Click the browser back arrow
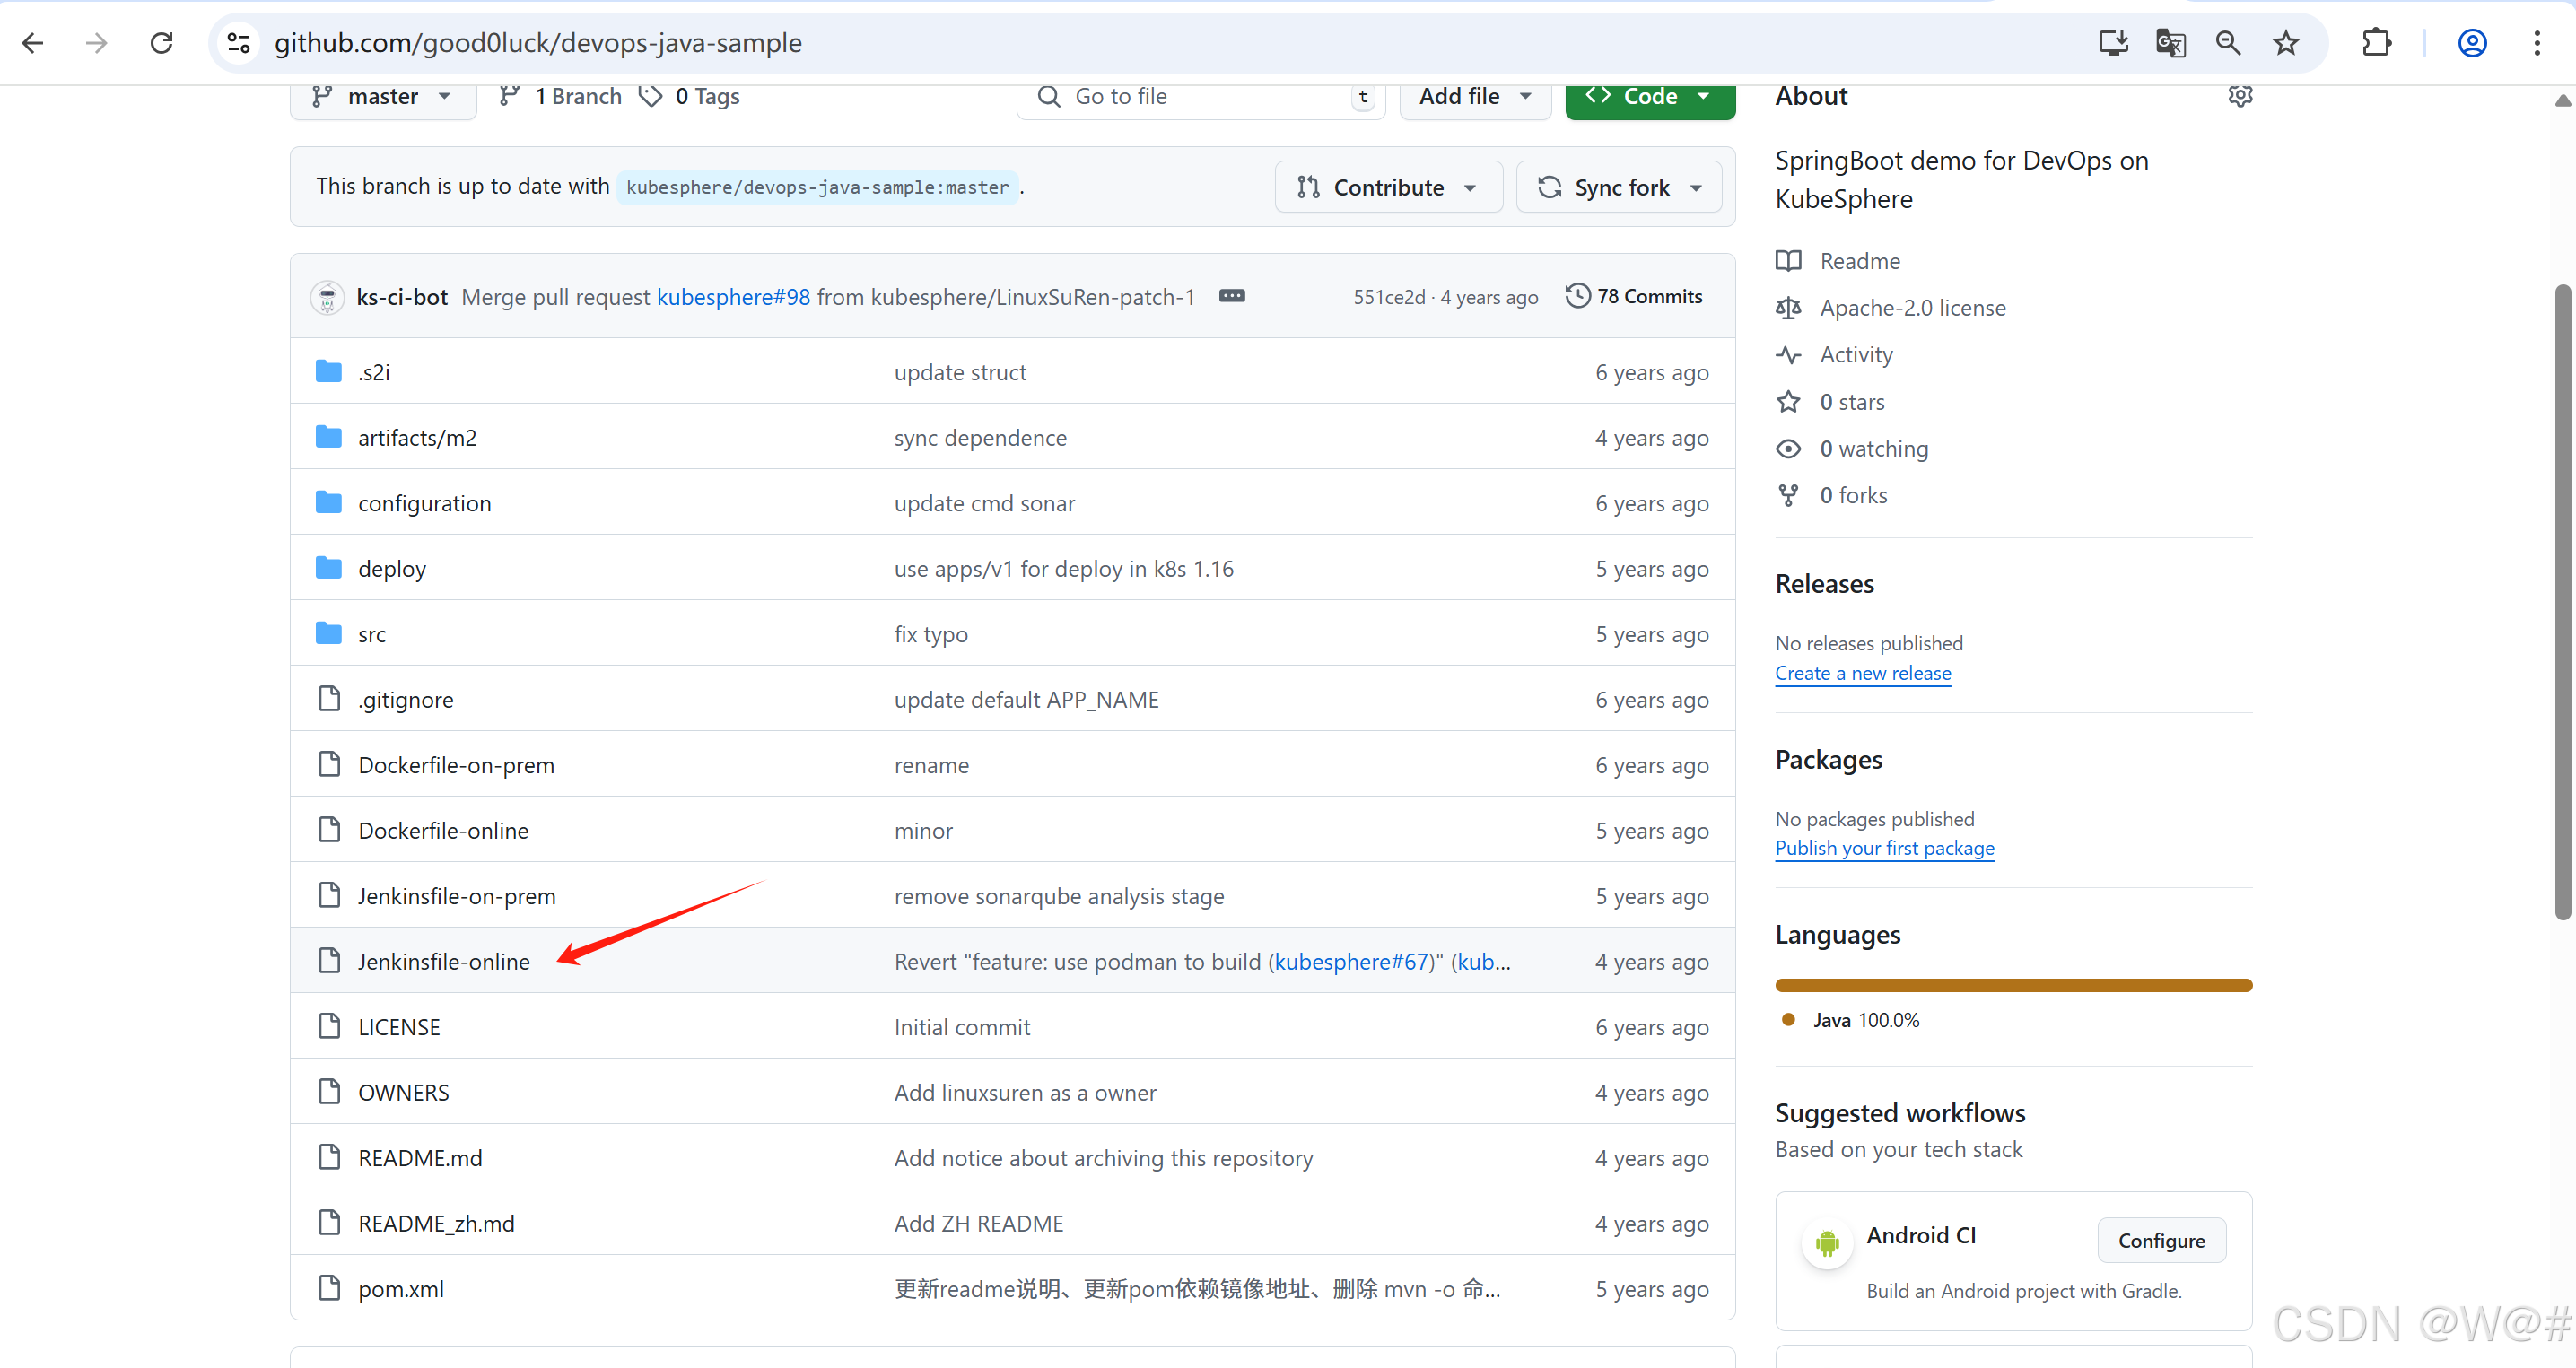 33,43
